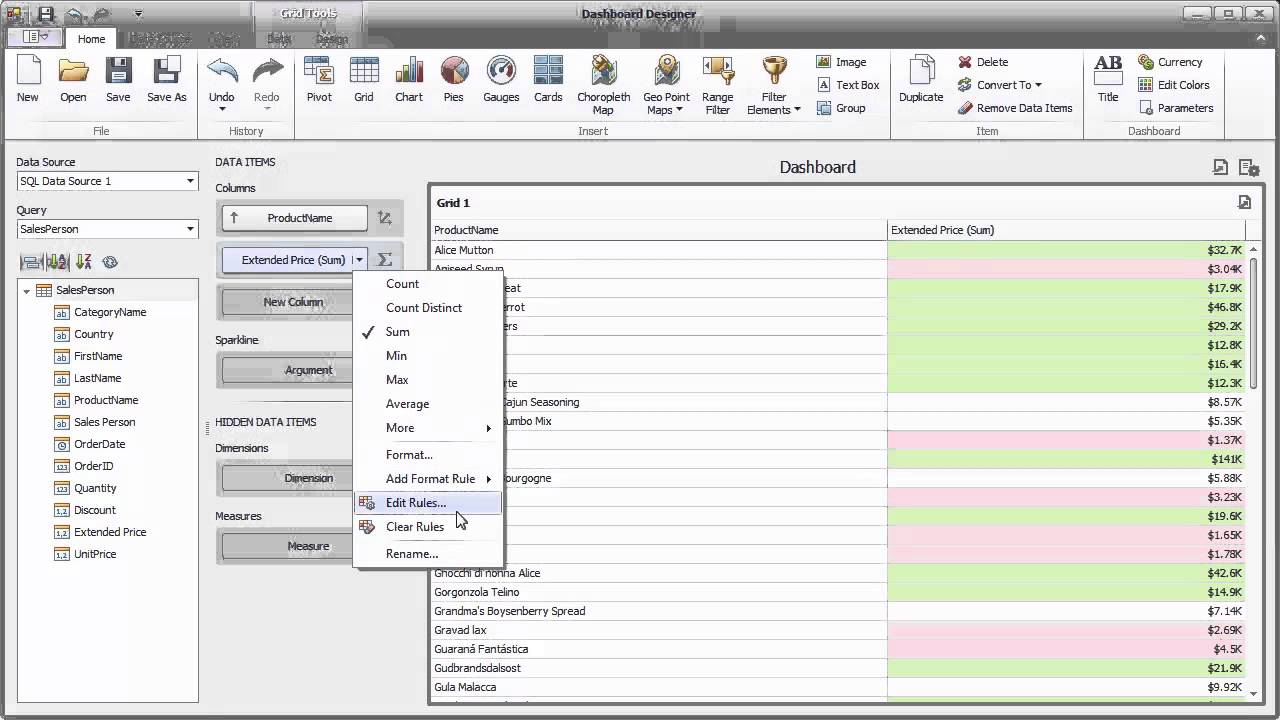Open Format... from context menu
This screenshot has width=1280, height=720.
point(427,455)
